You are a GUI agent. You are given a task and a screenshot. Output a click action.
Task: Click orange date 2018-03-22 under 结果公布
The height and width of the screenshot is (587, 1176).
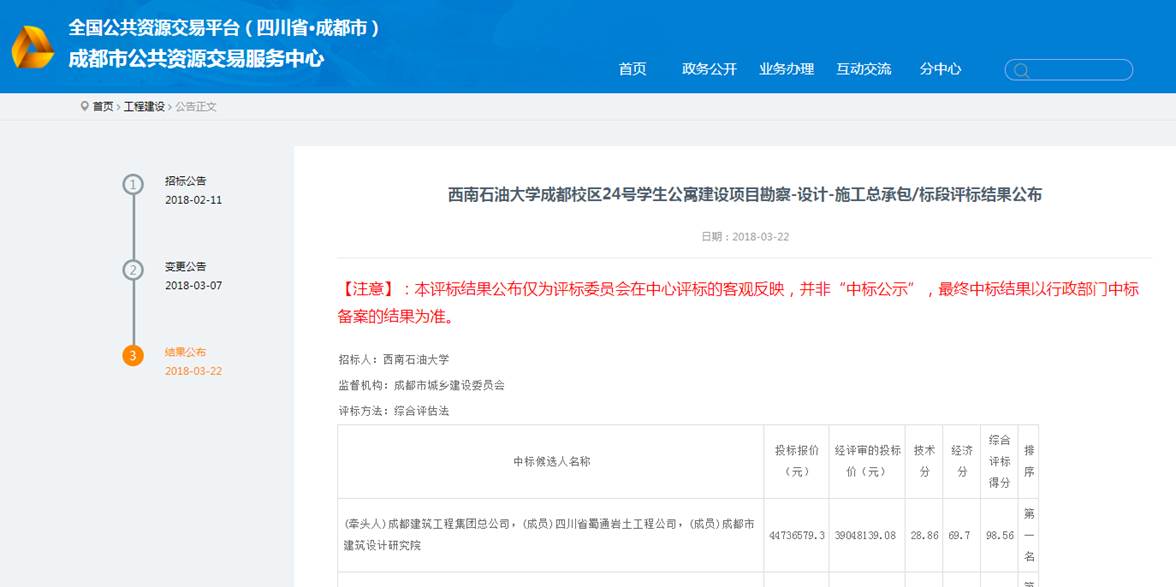[x=194, y=371]
